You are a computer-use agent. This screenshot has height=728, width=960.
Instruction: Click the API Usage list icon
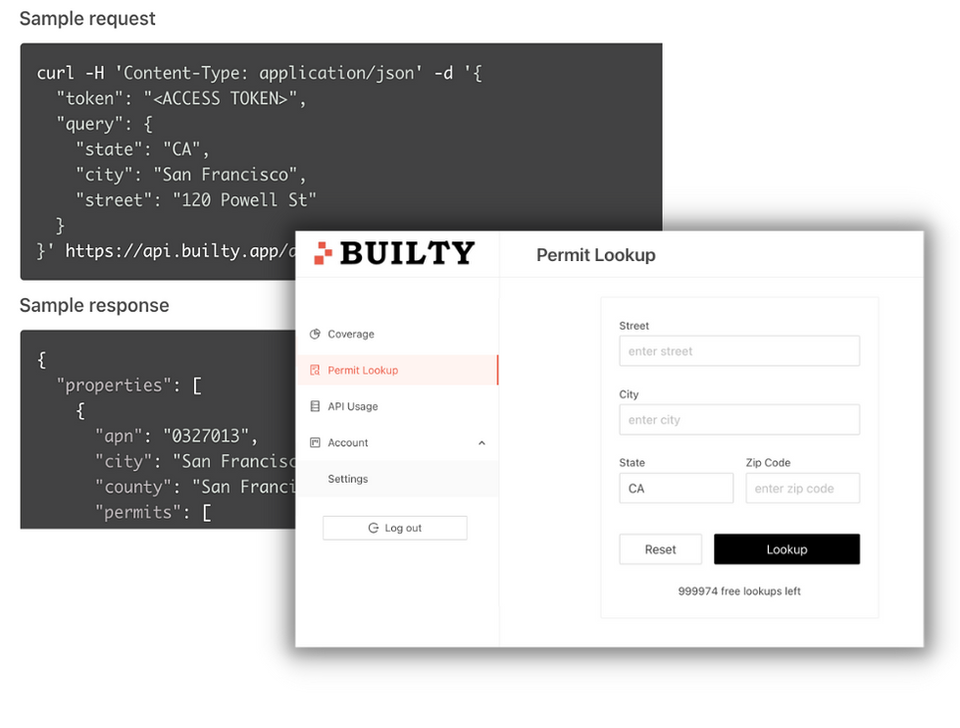coord(315,406)
